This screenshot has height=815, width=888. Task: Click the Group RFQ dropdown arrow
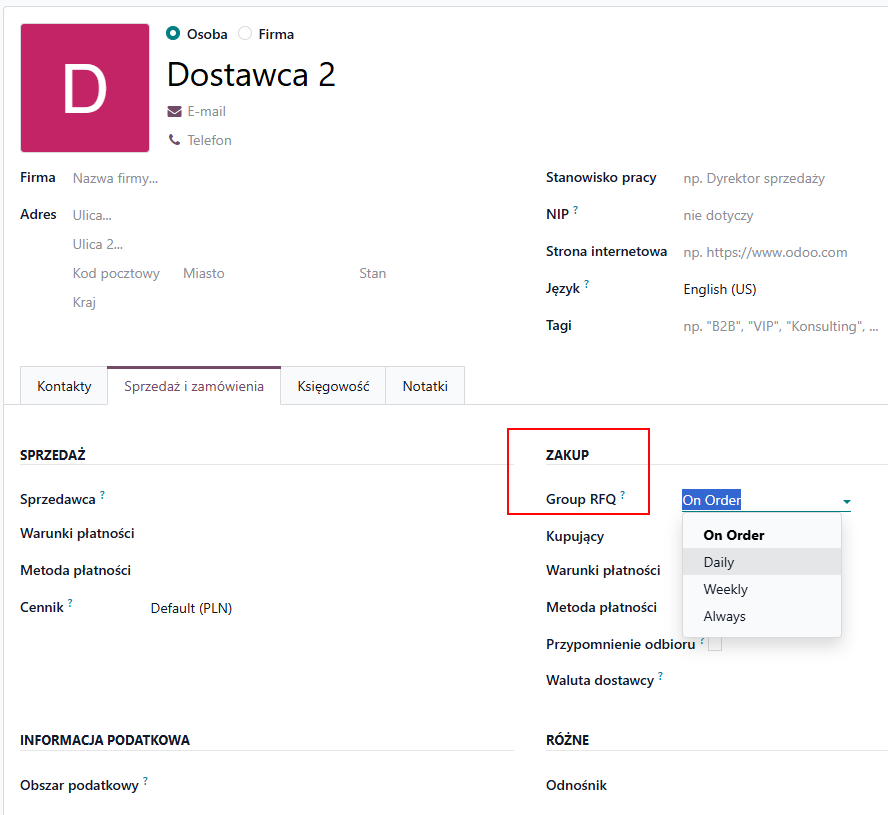846,501
